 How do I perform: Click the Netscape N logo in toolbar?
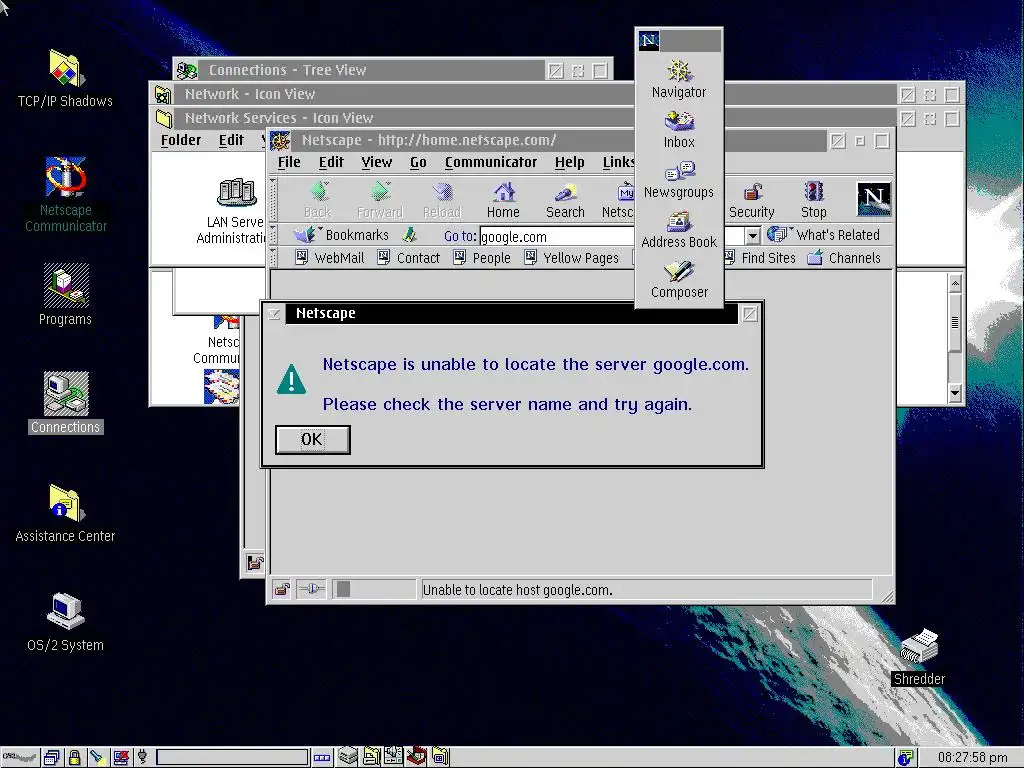pyautogui.click(x=874, y=199)
